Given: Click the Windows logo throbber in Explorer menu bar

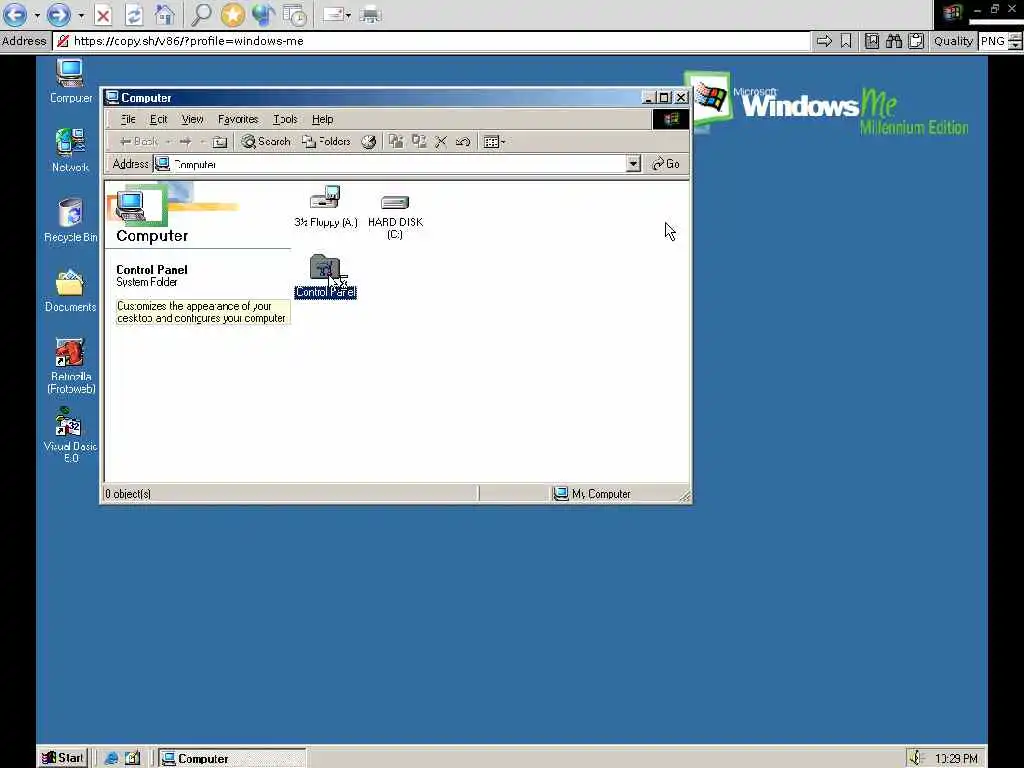Looking at the screenshot, I should tap(671, 119).
